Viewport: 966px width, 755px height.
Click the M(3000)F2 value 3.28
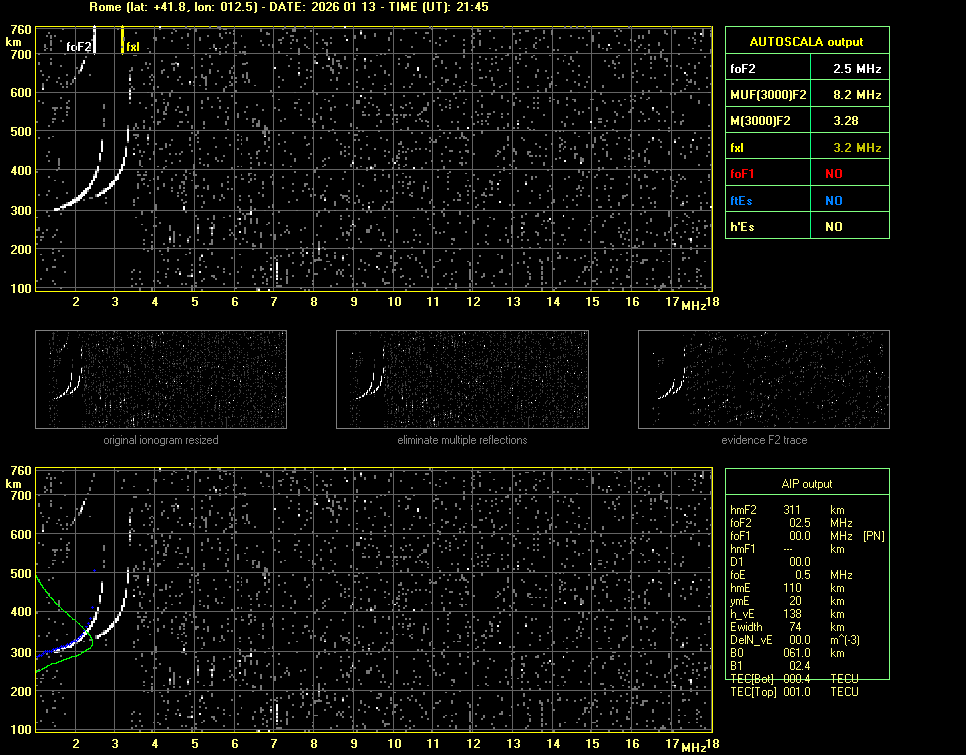point(849,121)
